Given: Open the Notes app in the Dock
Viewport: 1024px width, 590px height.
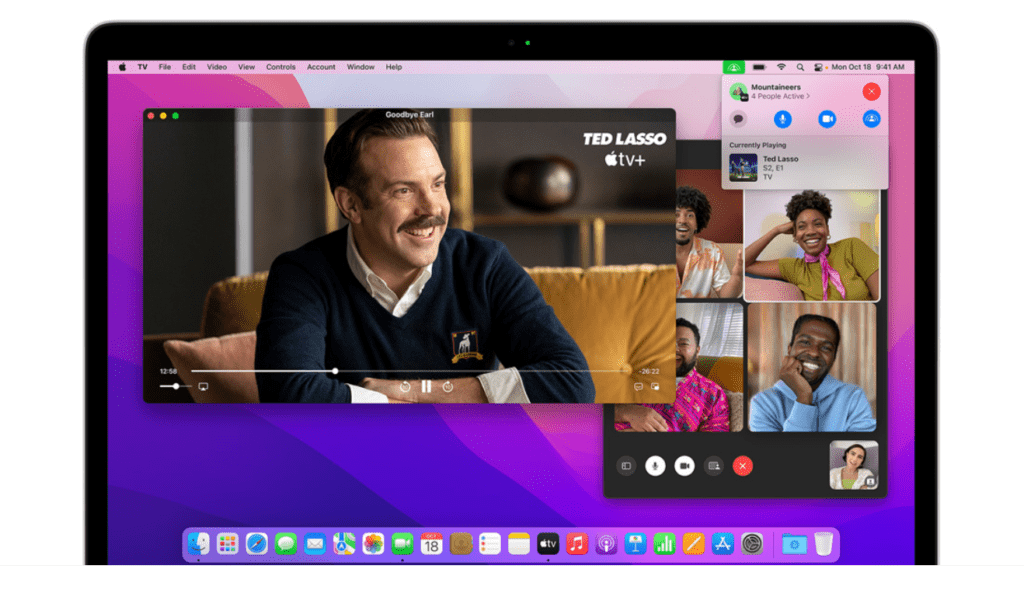Looking at the screenshot, I should 519,544.
